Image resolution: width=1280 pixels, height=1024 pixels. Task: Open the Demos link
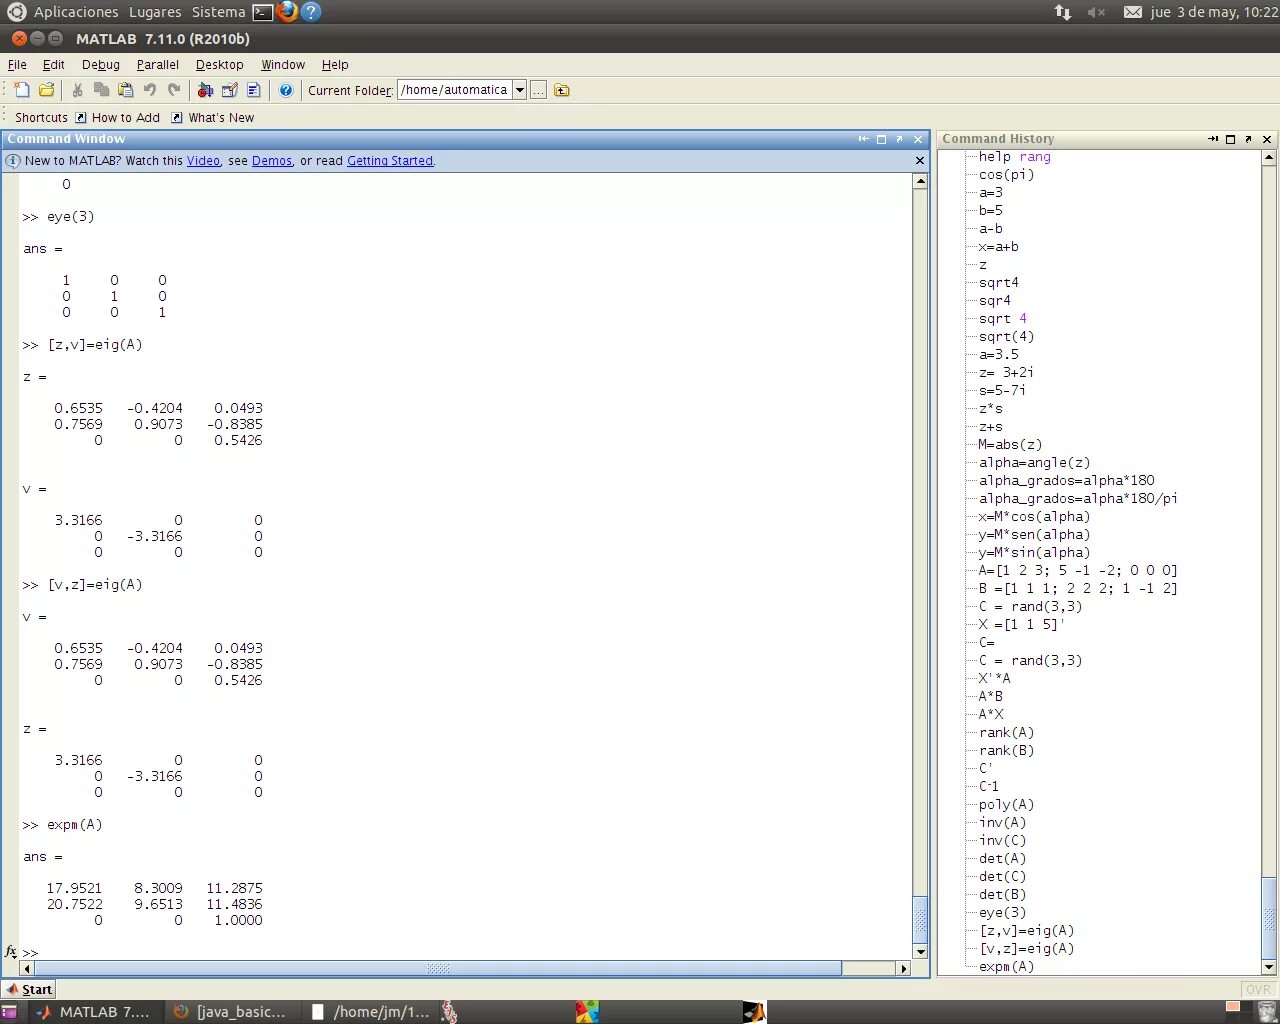(271, 161)
